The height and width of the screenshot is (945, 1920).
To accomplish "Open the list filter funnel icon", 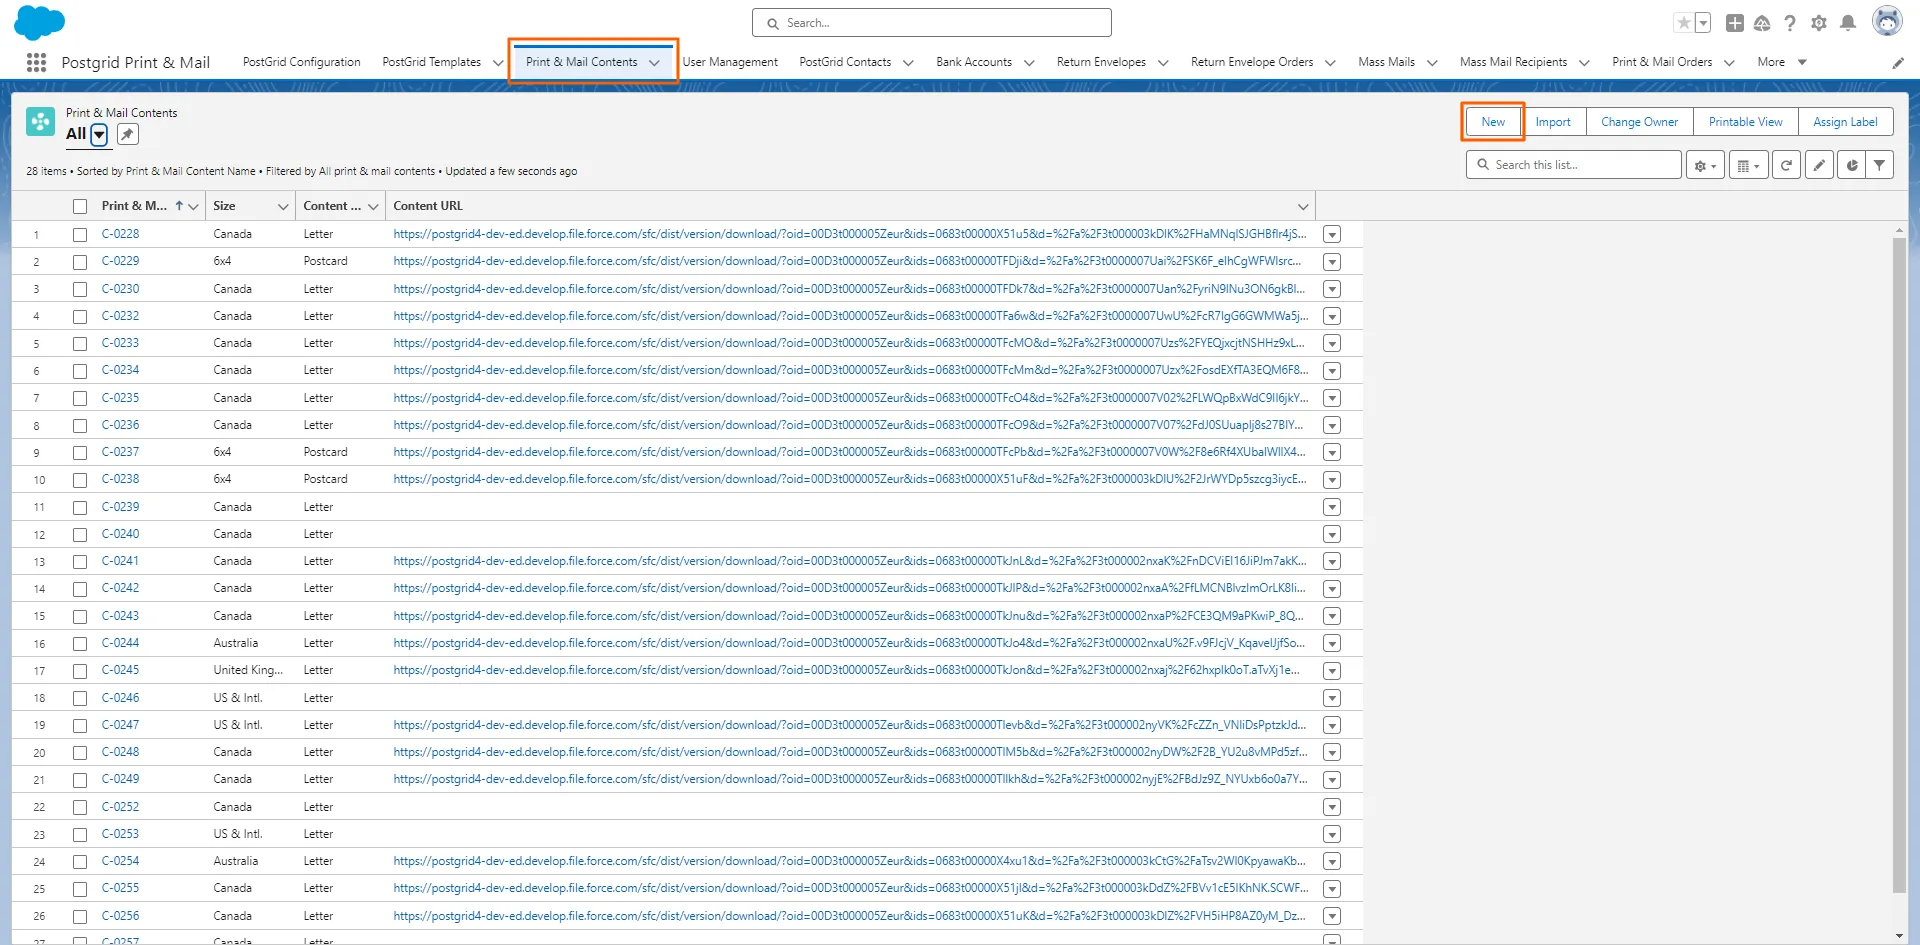I will (x=1880, y=165).
